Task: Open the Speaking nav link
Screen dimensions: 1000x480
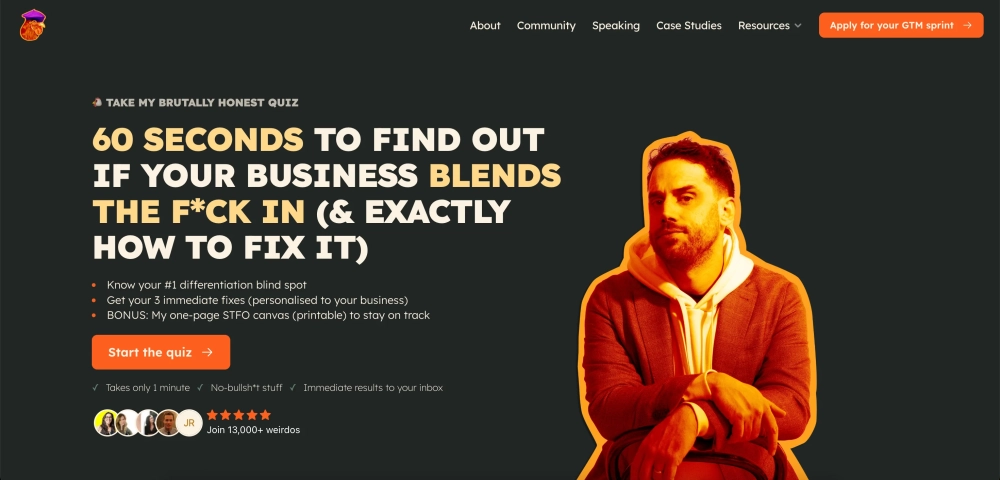Action: 615,25
